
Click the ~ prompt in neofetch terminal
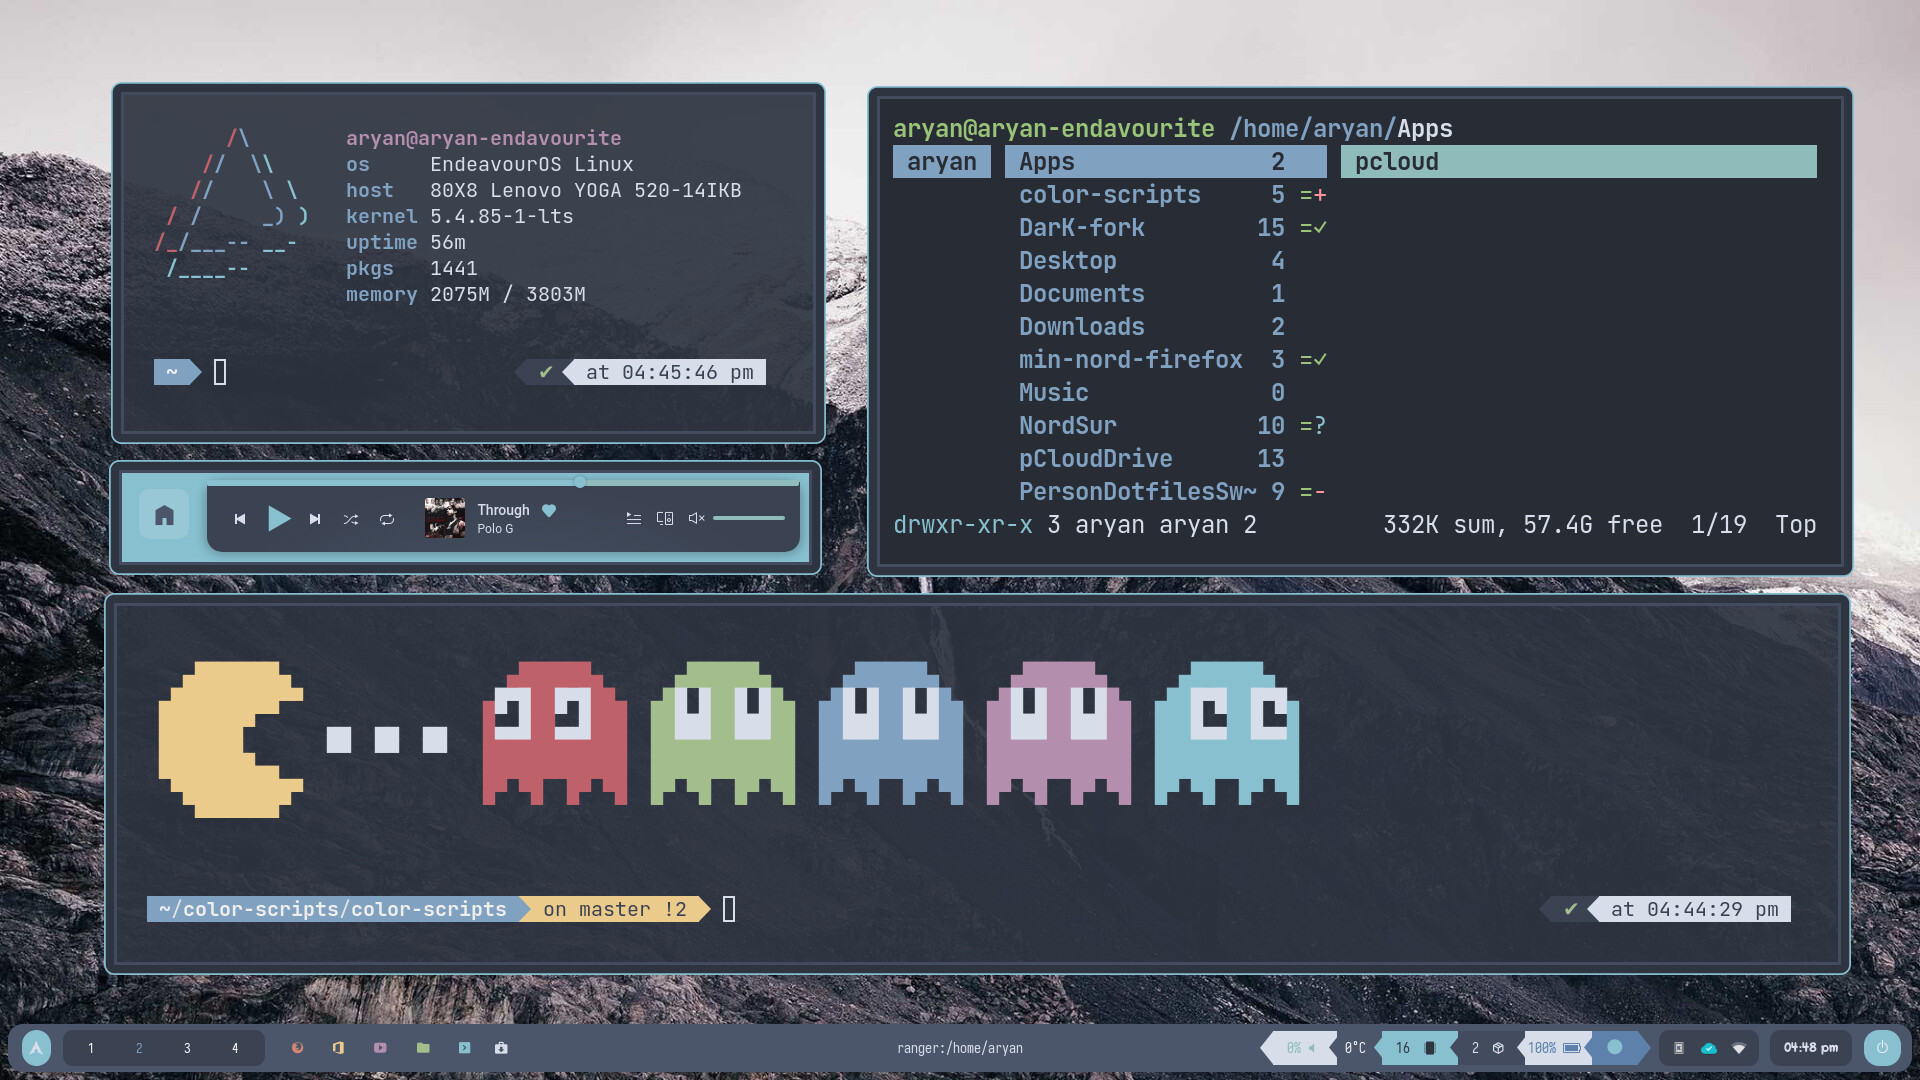click(x=177, y=372)
